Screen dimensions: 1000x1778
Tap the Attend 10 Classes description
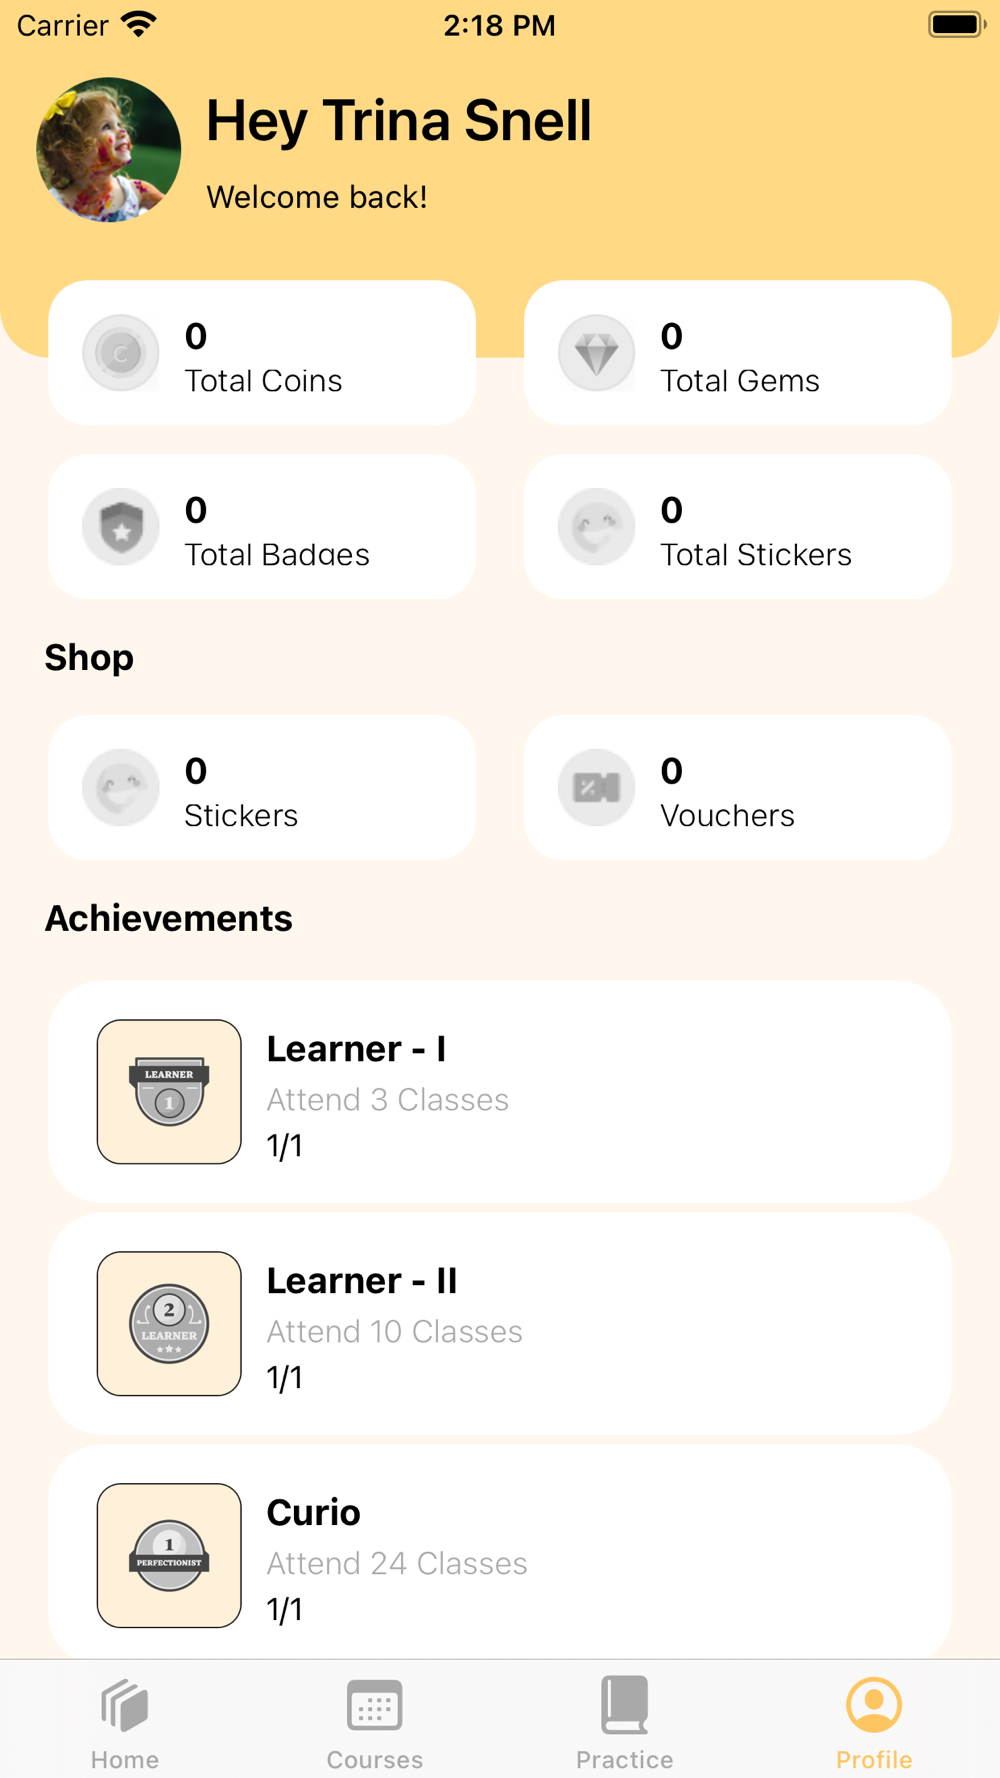click(394, 1332)
